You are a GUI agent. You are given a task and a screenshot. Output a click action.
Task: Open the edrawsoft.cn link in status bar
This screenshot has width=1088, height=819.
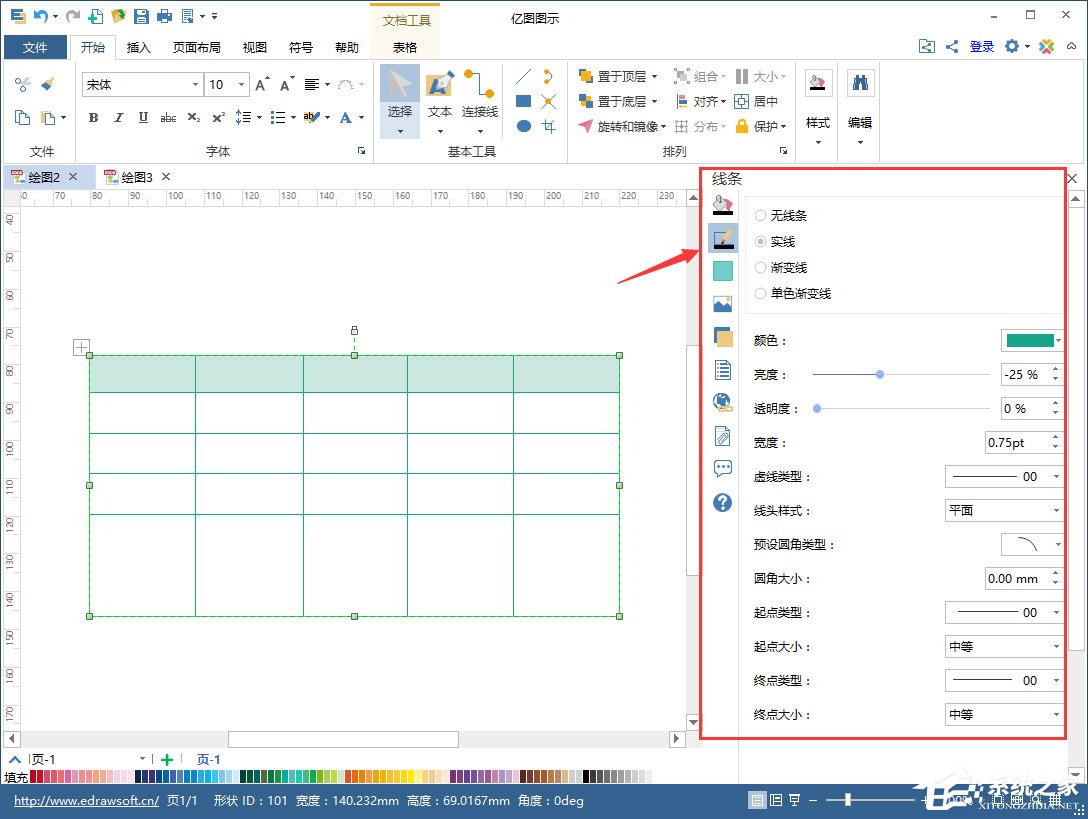tap(85, 800)
